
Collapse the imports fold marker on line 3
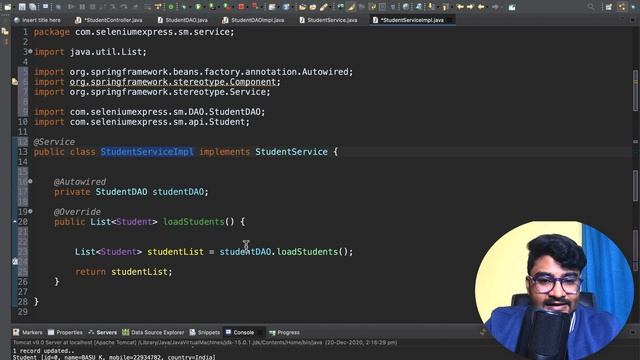pos(31,51)
